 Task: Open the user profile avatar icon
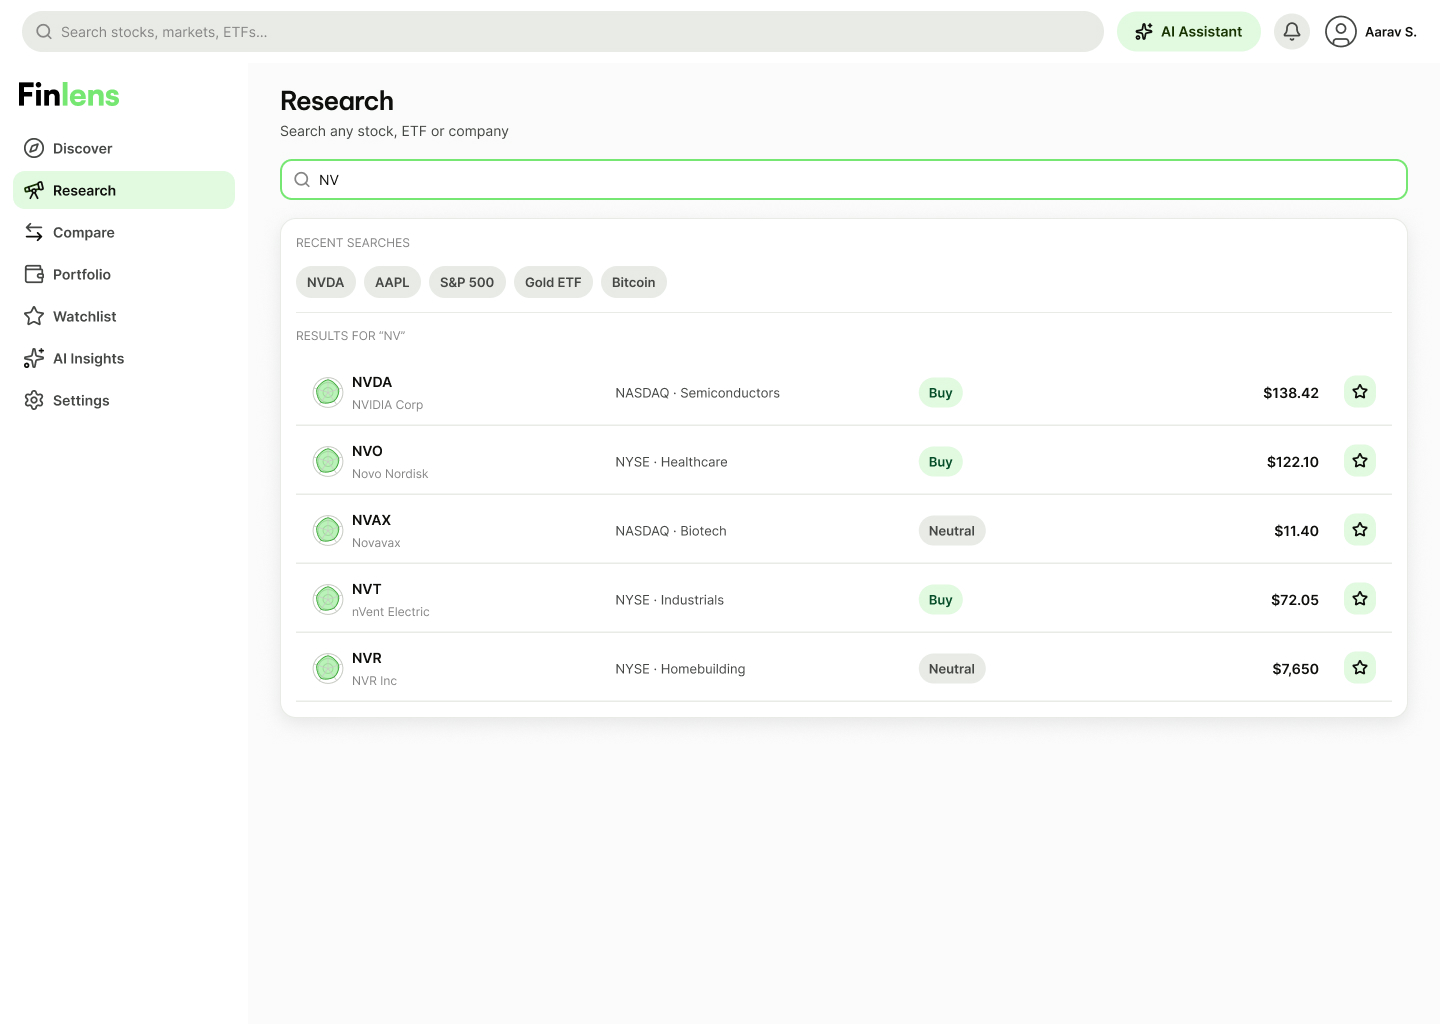click(1341, 32)
